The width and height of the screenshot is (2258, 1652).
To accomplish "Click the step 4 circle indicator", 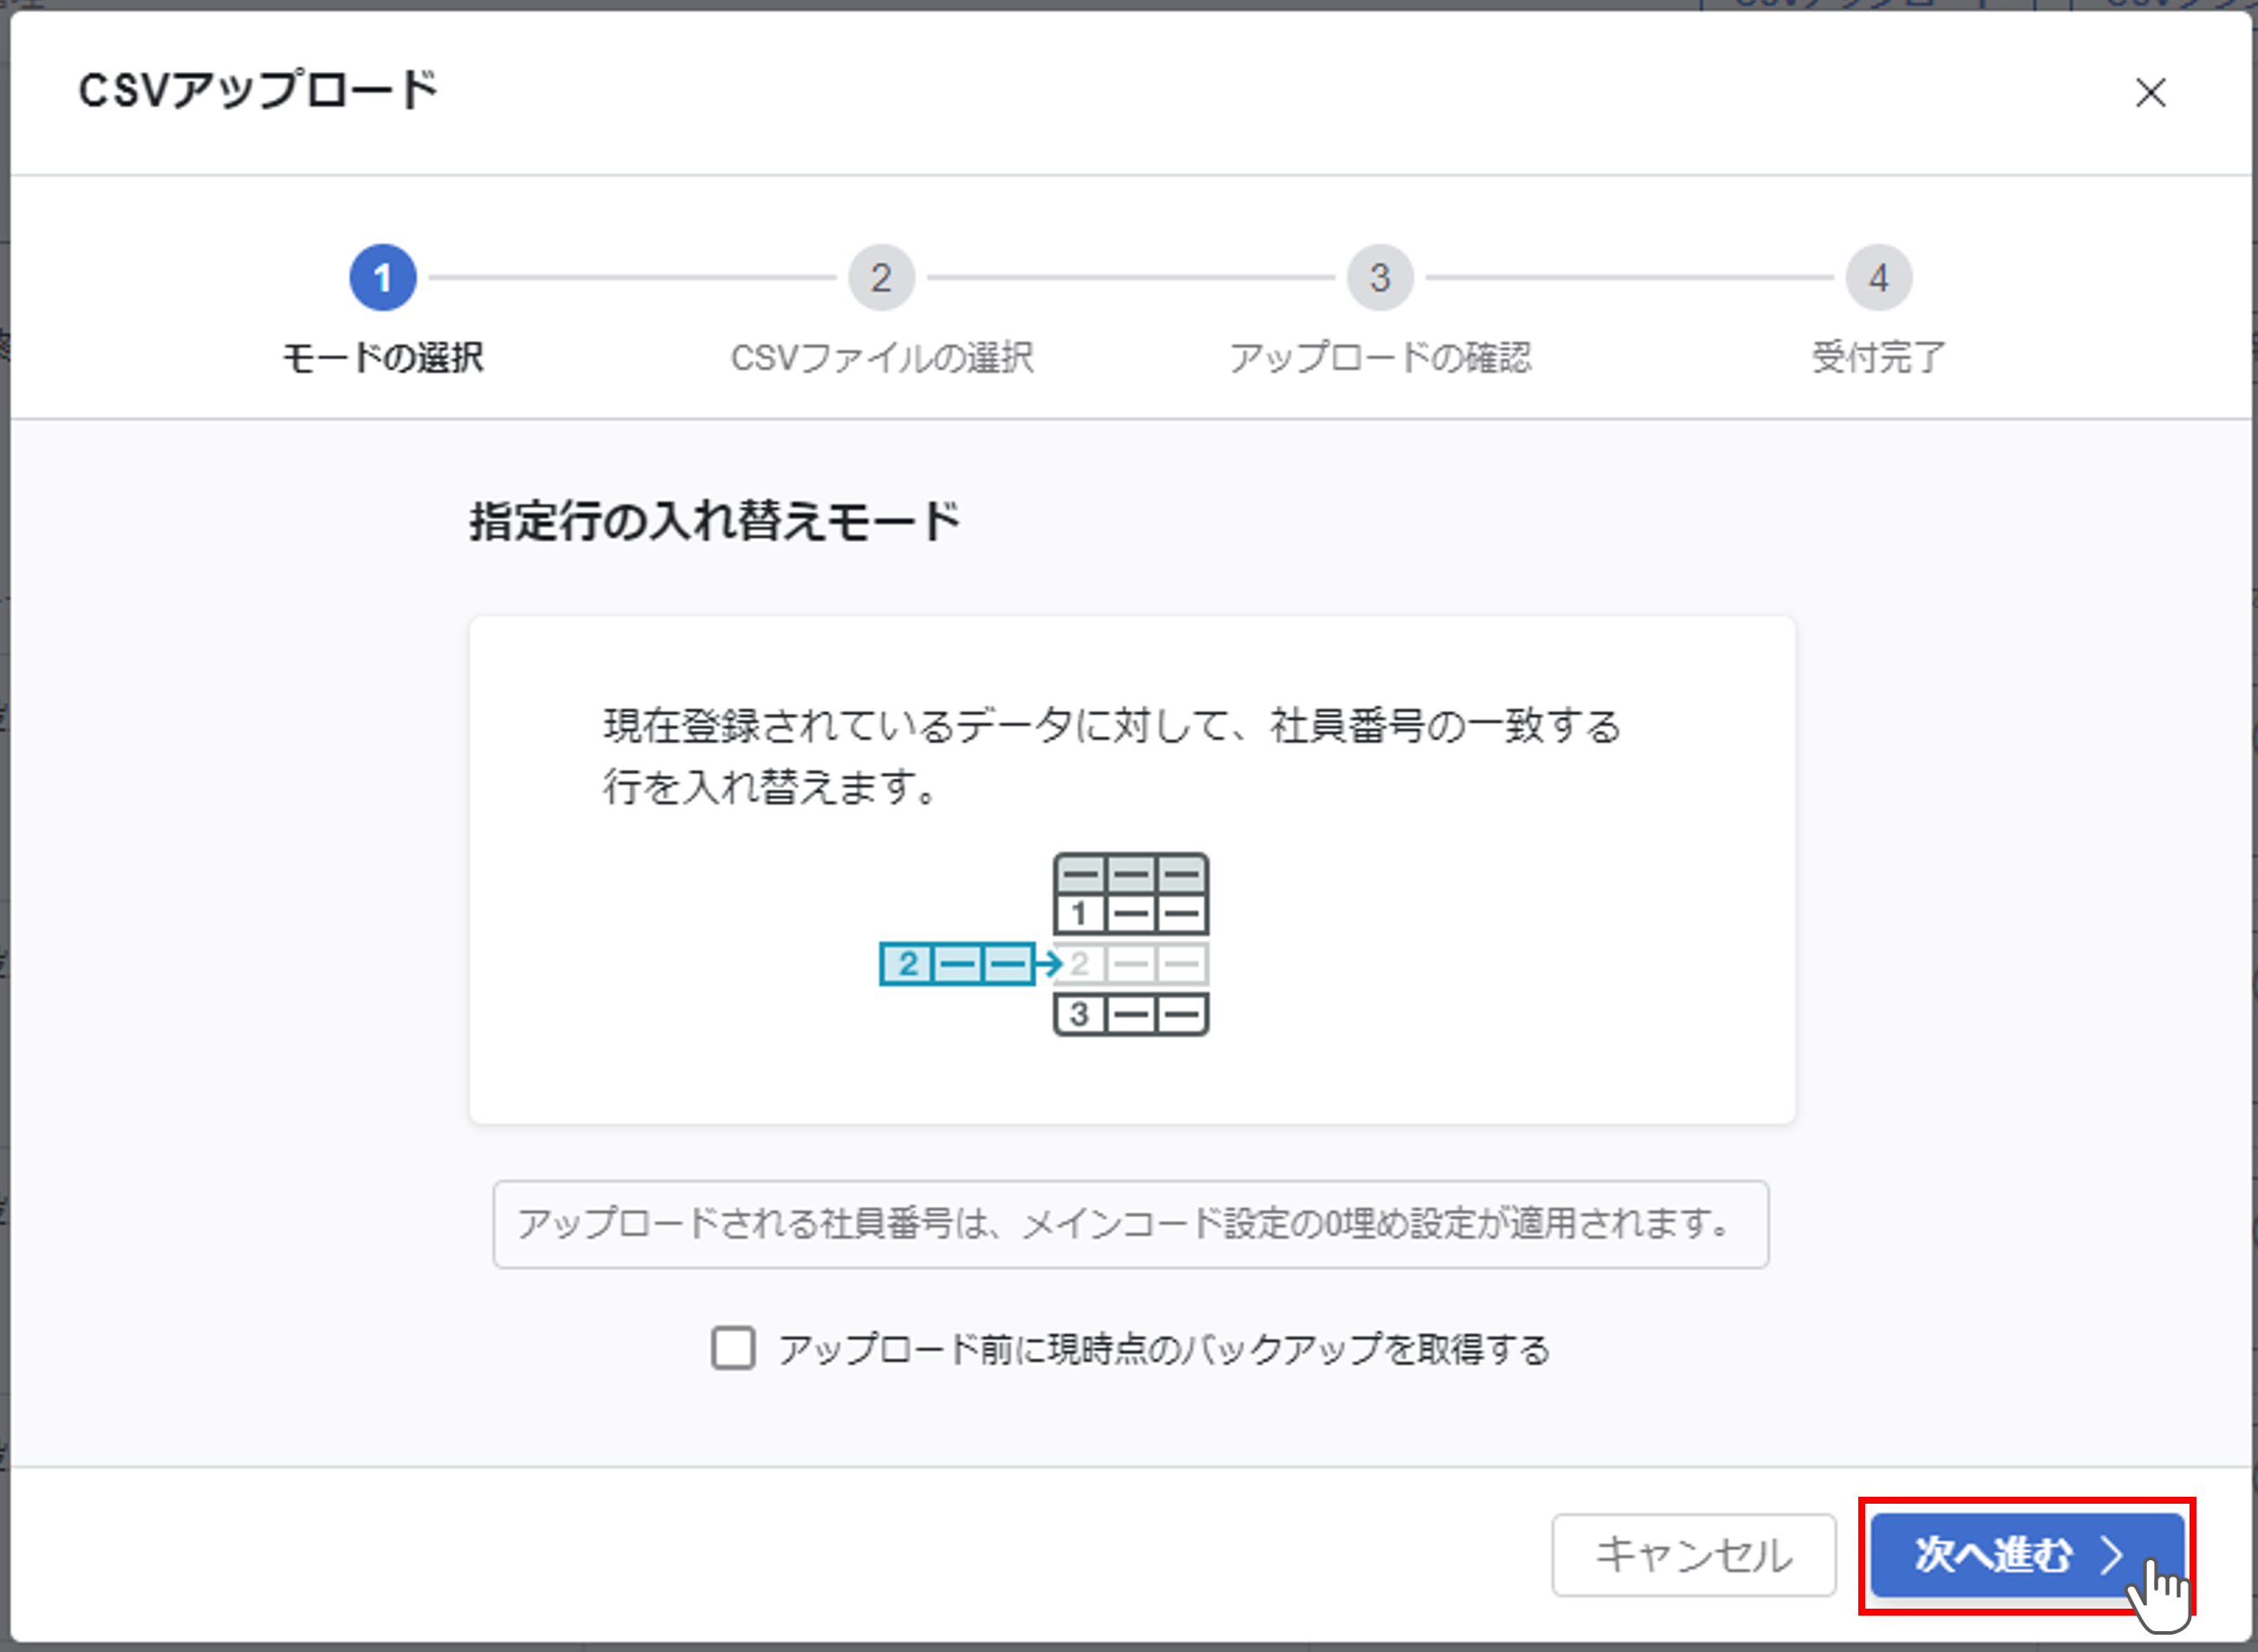I will (x=1878, y=278).
